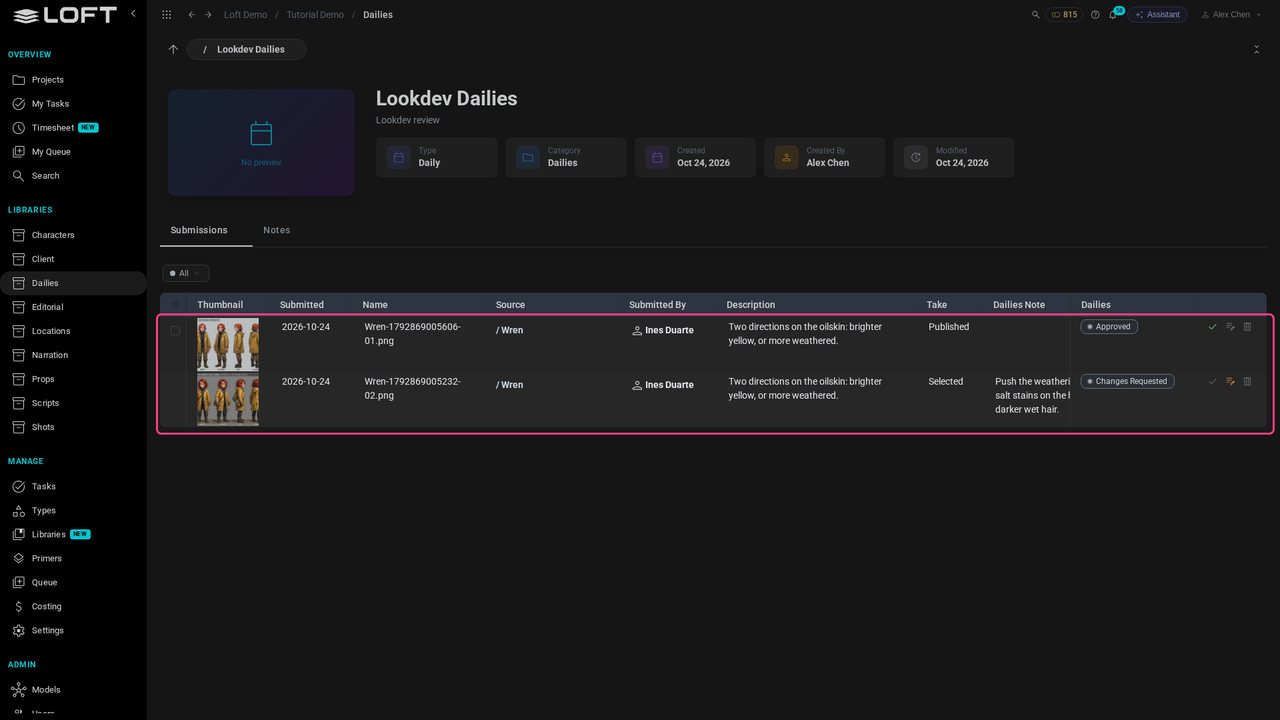1280x720 pixels.
Task: Toggle the header collapse chevrons
Action: (x=1256, y=49)
